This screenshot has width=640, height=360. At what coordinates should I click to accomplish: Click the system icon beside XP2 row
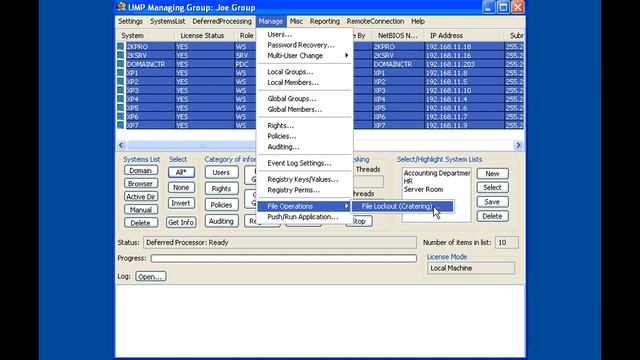(120, 82)
